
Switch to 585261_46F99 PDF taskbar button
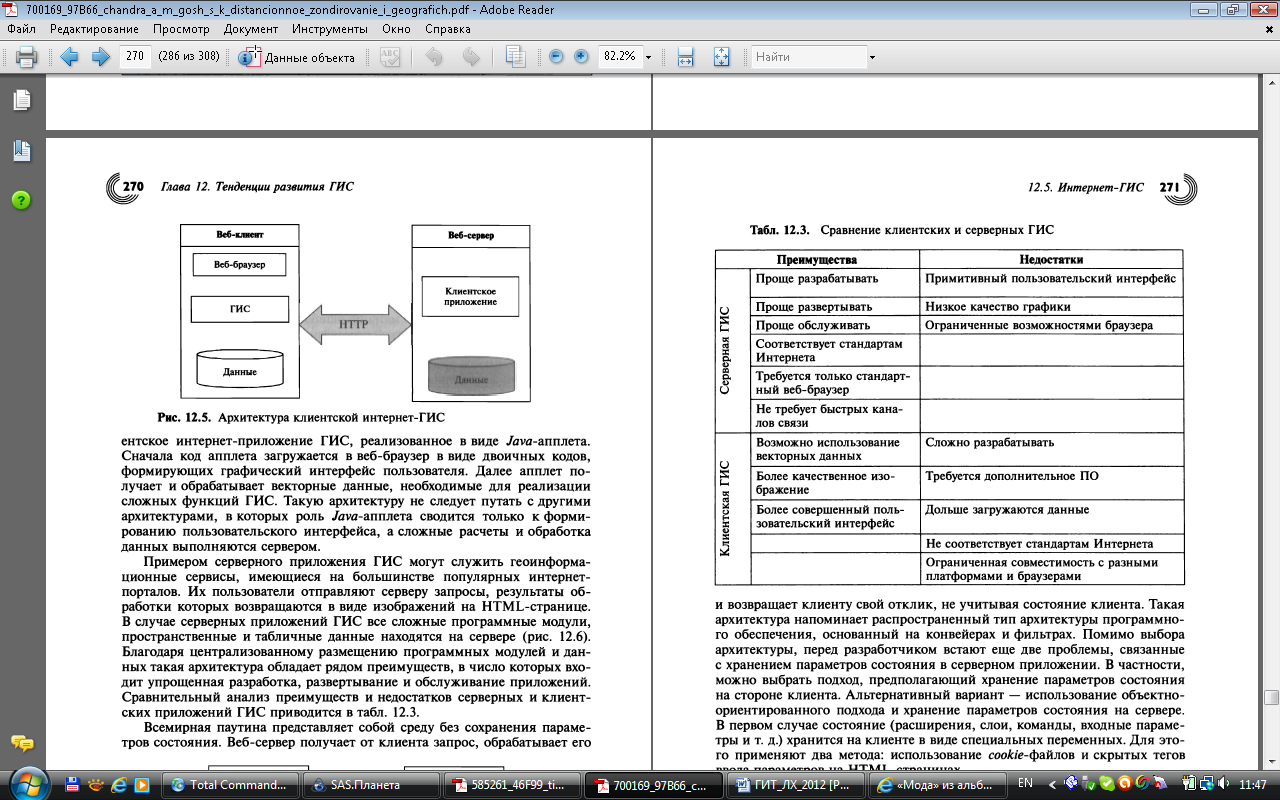[512, 785]
